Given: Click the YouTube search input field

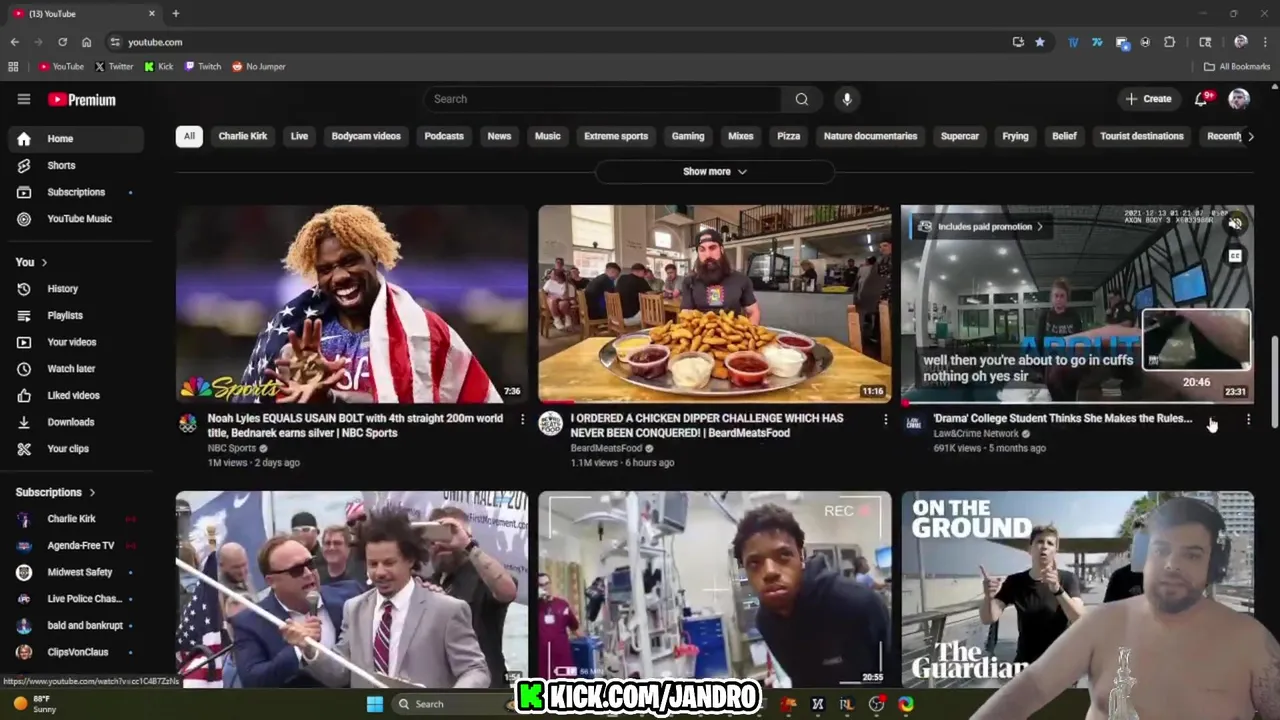Looking at the screenshot, I should [603, 99].
